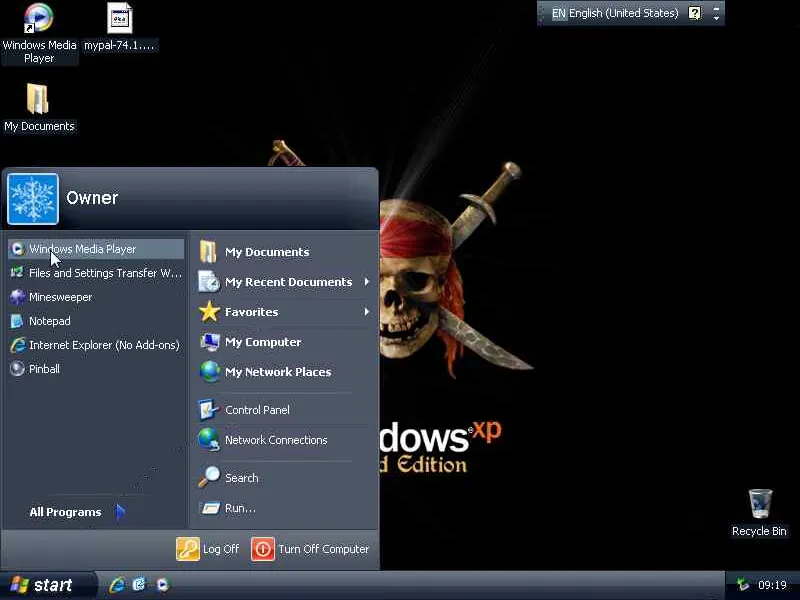Viewport: 800px width, 600px height.
Task: Start Minesweeper from the Start menu
Action: [96, 297]
